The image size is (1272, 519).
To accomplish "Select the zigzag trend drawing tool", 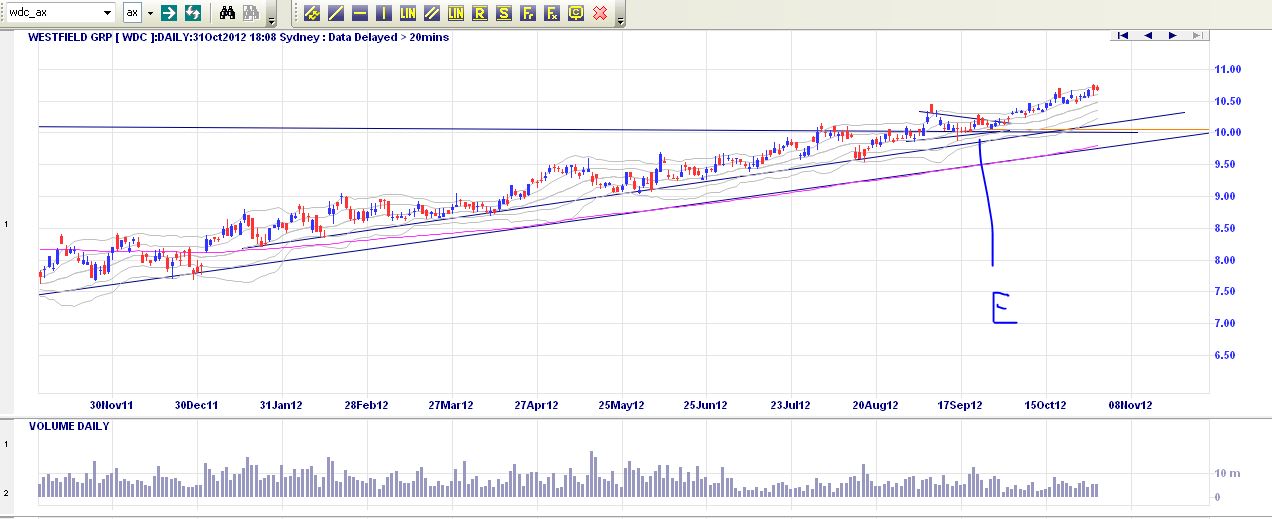I will pyautogui.click(x=312, y=13).
